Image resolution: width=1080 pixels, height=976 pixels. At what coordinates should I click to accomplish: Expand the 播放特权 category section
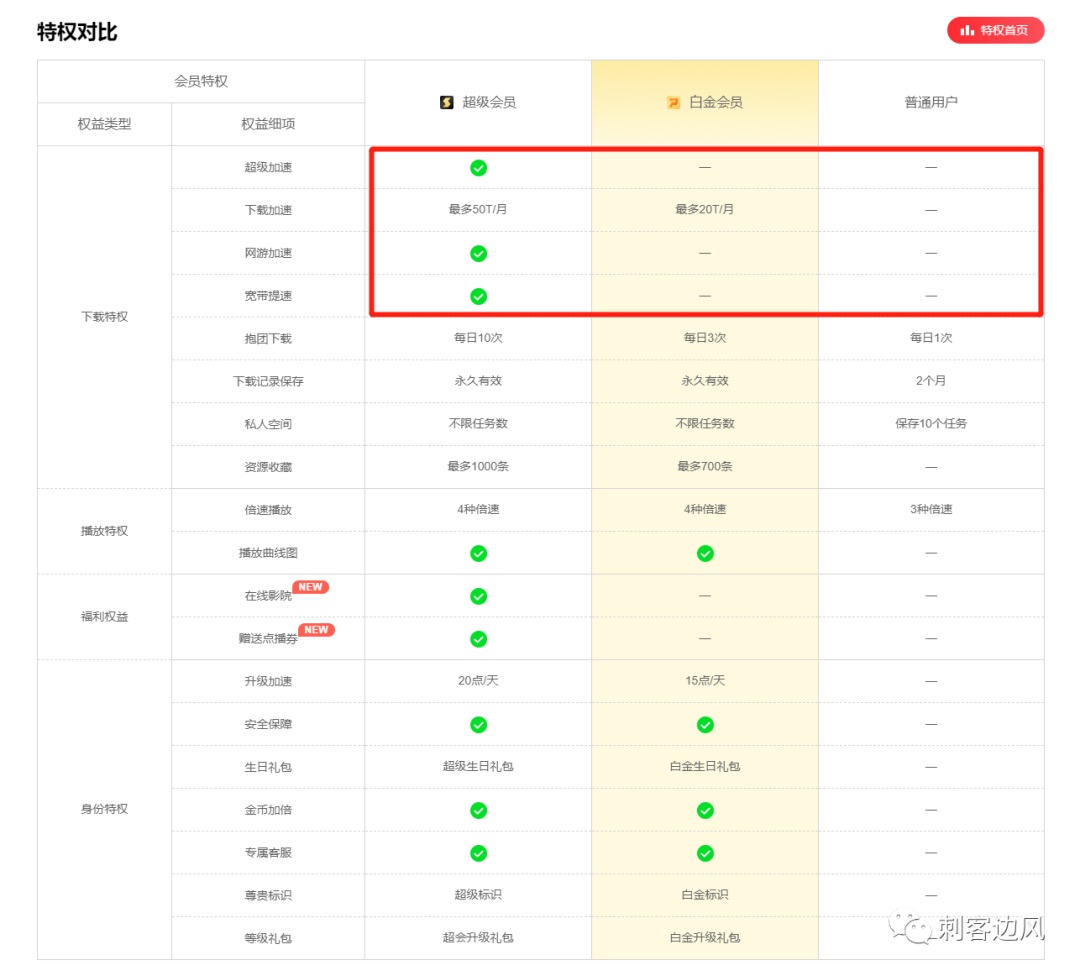103,531
